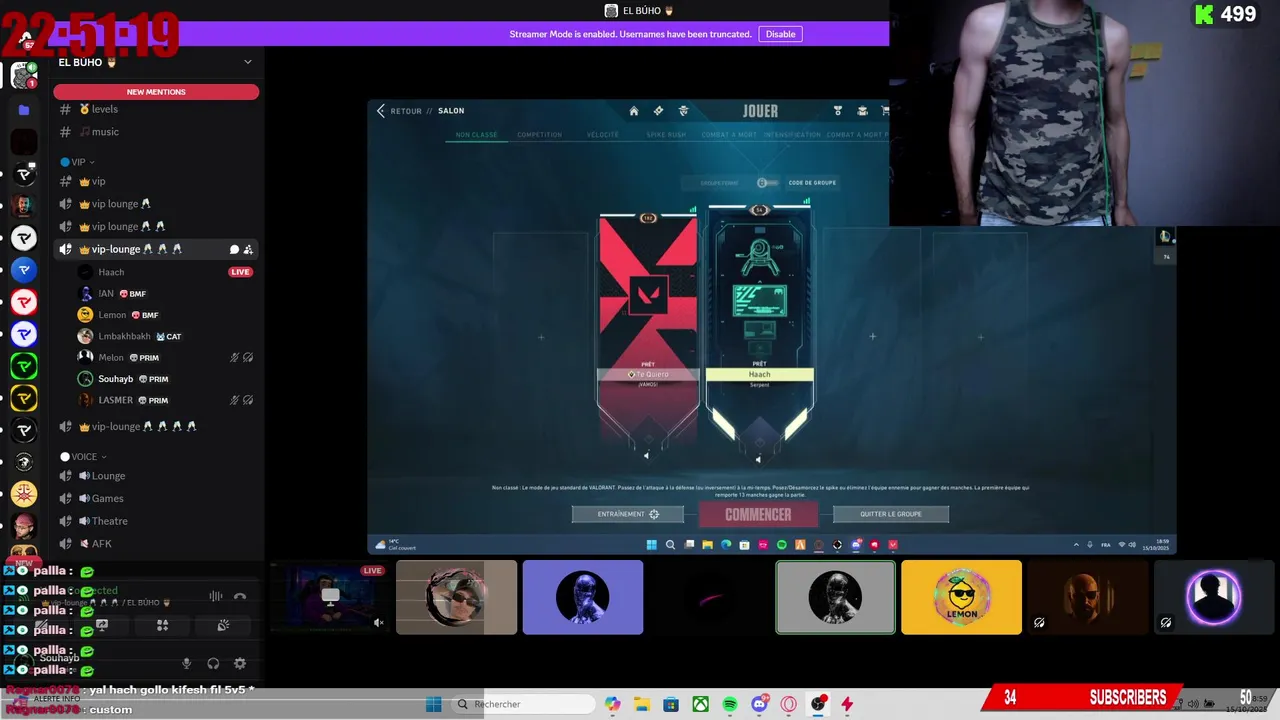Click the soundboard icon in voice panel
Image resolution: width=1280 pixels, height=720 pixels.
coord(223,625)
